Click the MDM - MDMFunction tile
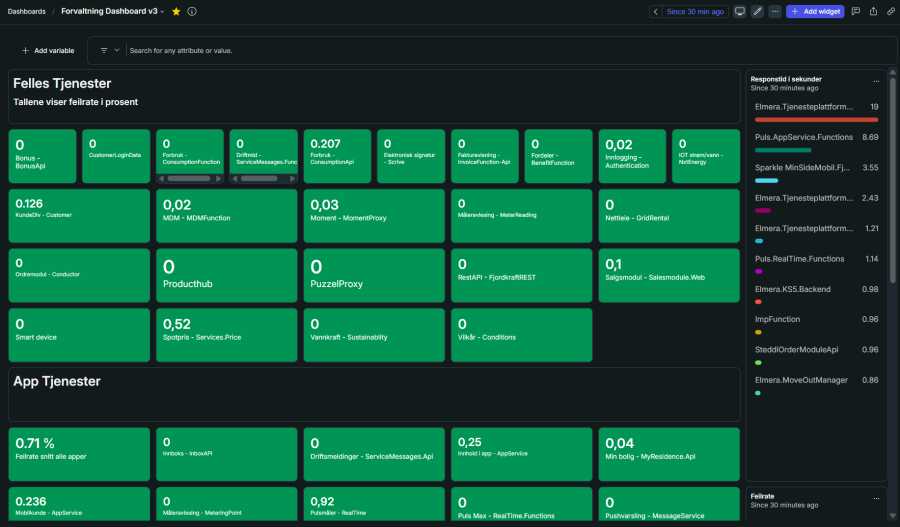This screenshot has height=527, width=900. pyautogui.click(x=227, y=216)
